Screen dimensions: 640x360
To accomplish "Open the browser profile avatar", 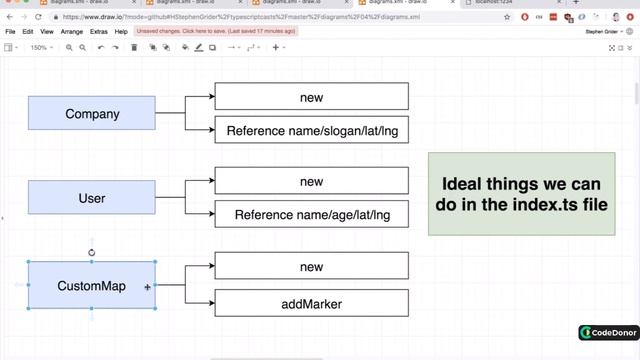I will tap(616, 17).
